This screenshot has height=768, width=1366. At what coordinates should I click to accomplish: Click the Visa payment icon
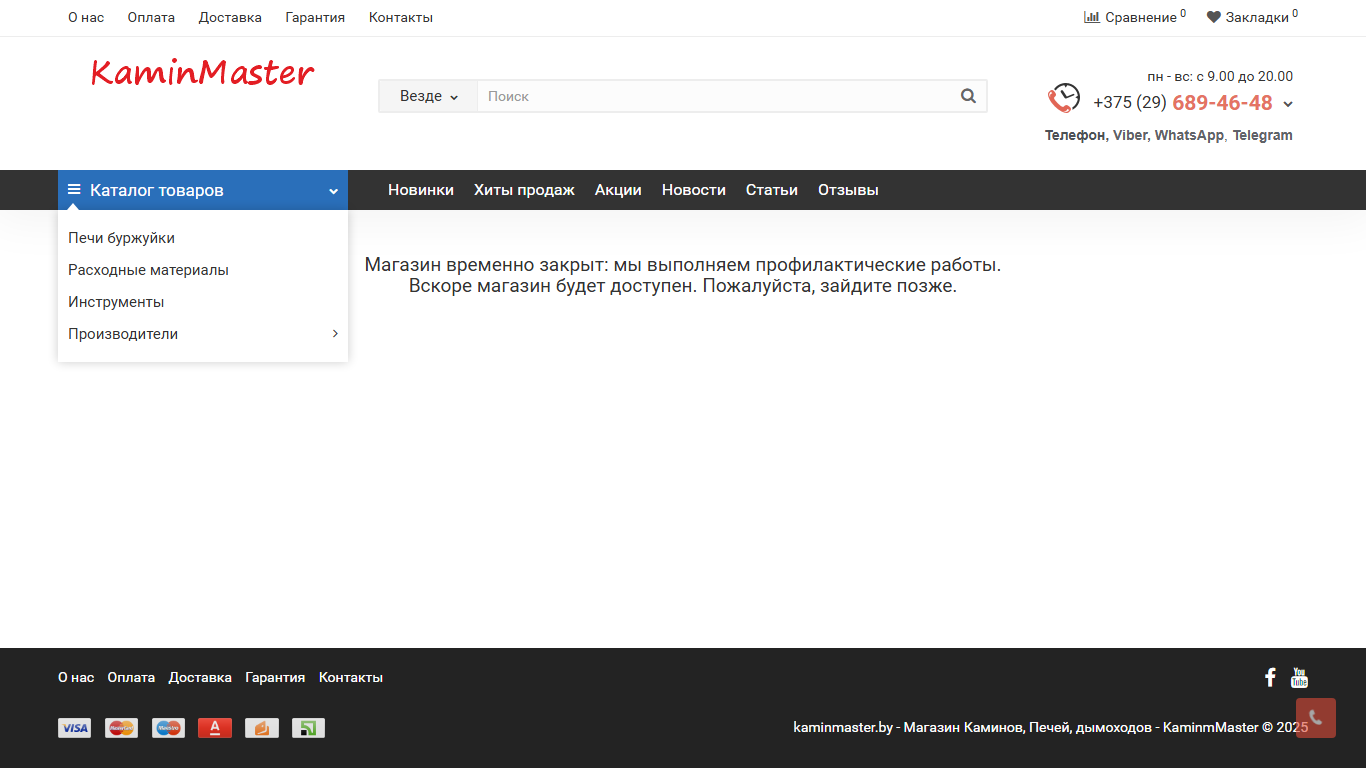click(74, 728)
